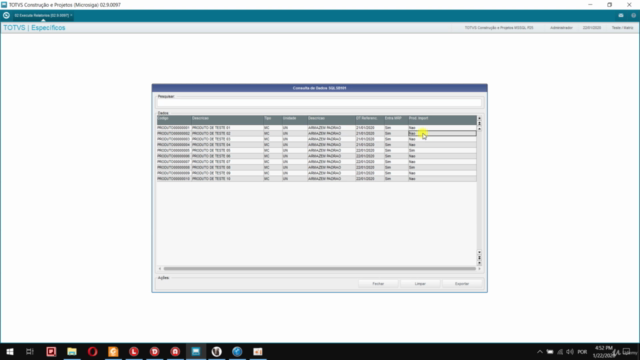Image resolution: width=640 pixels, height=360 pixels.
Task: Click the date 22/01/2020 in the header bar
Action: pos(592,28)
